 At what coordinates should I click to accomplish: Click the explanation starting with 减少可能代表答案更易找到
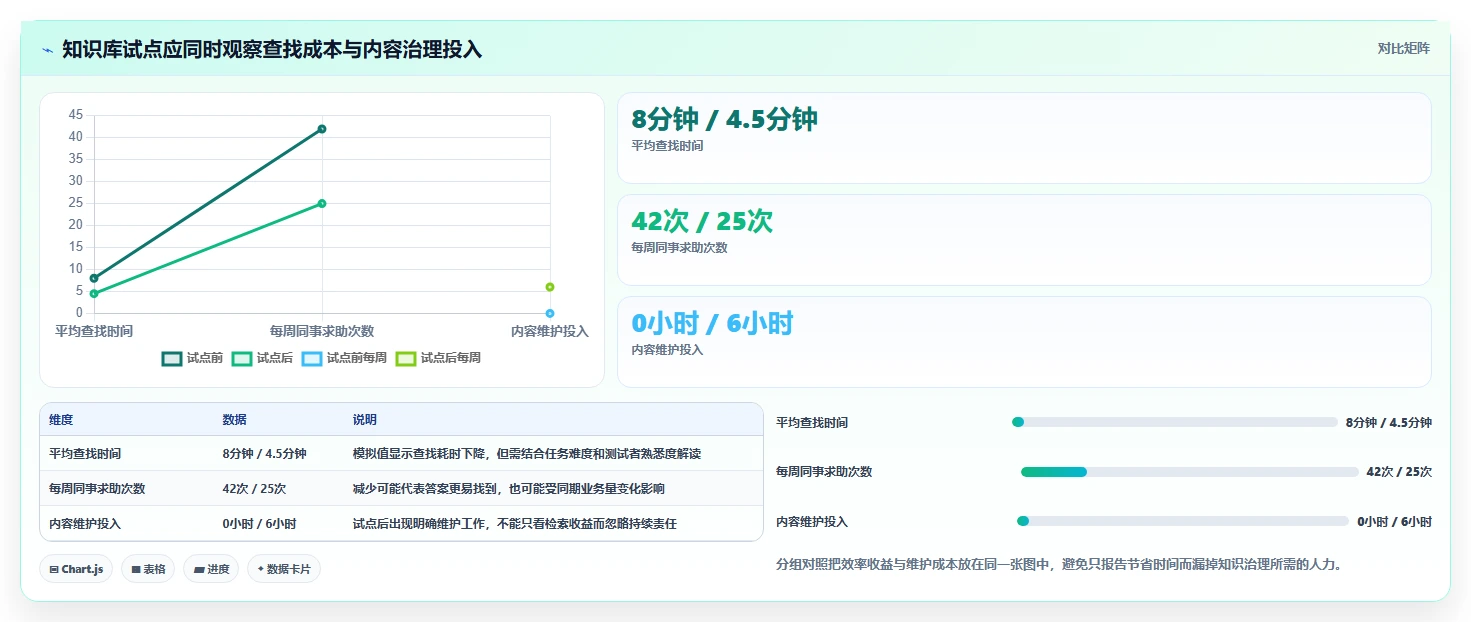coord(509,489)
